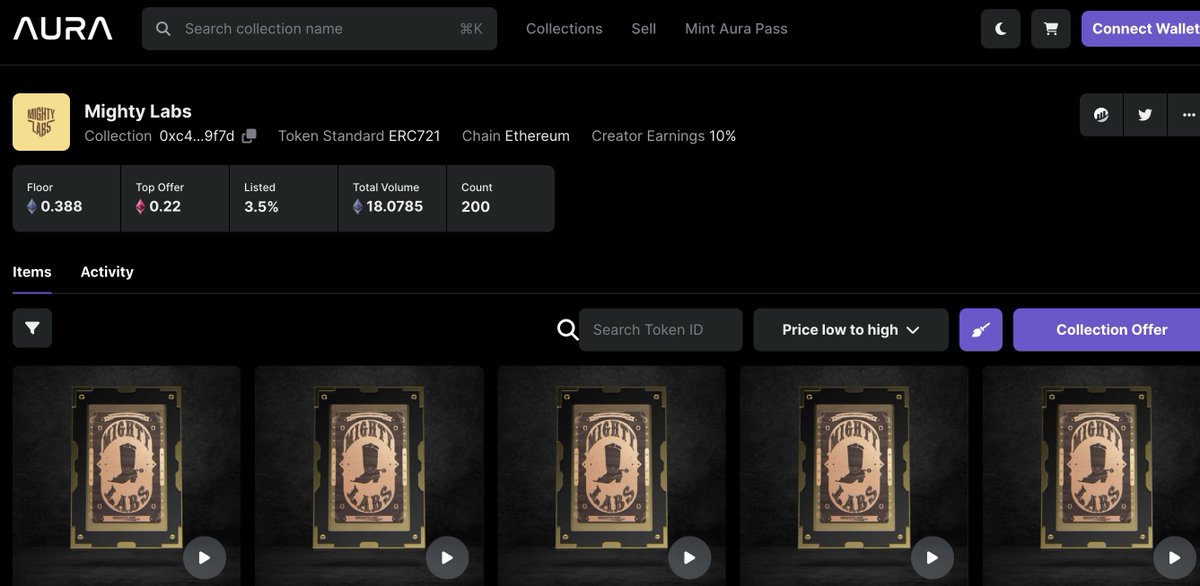Viewport: 1200px width, 586px height.
Task: Click Collection Offer button
Action: click(1107, 330)
